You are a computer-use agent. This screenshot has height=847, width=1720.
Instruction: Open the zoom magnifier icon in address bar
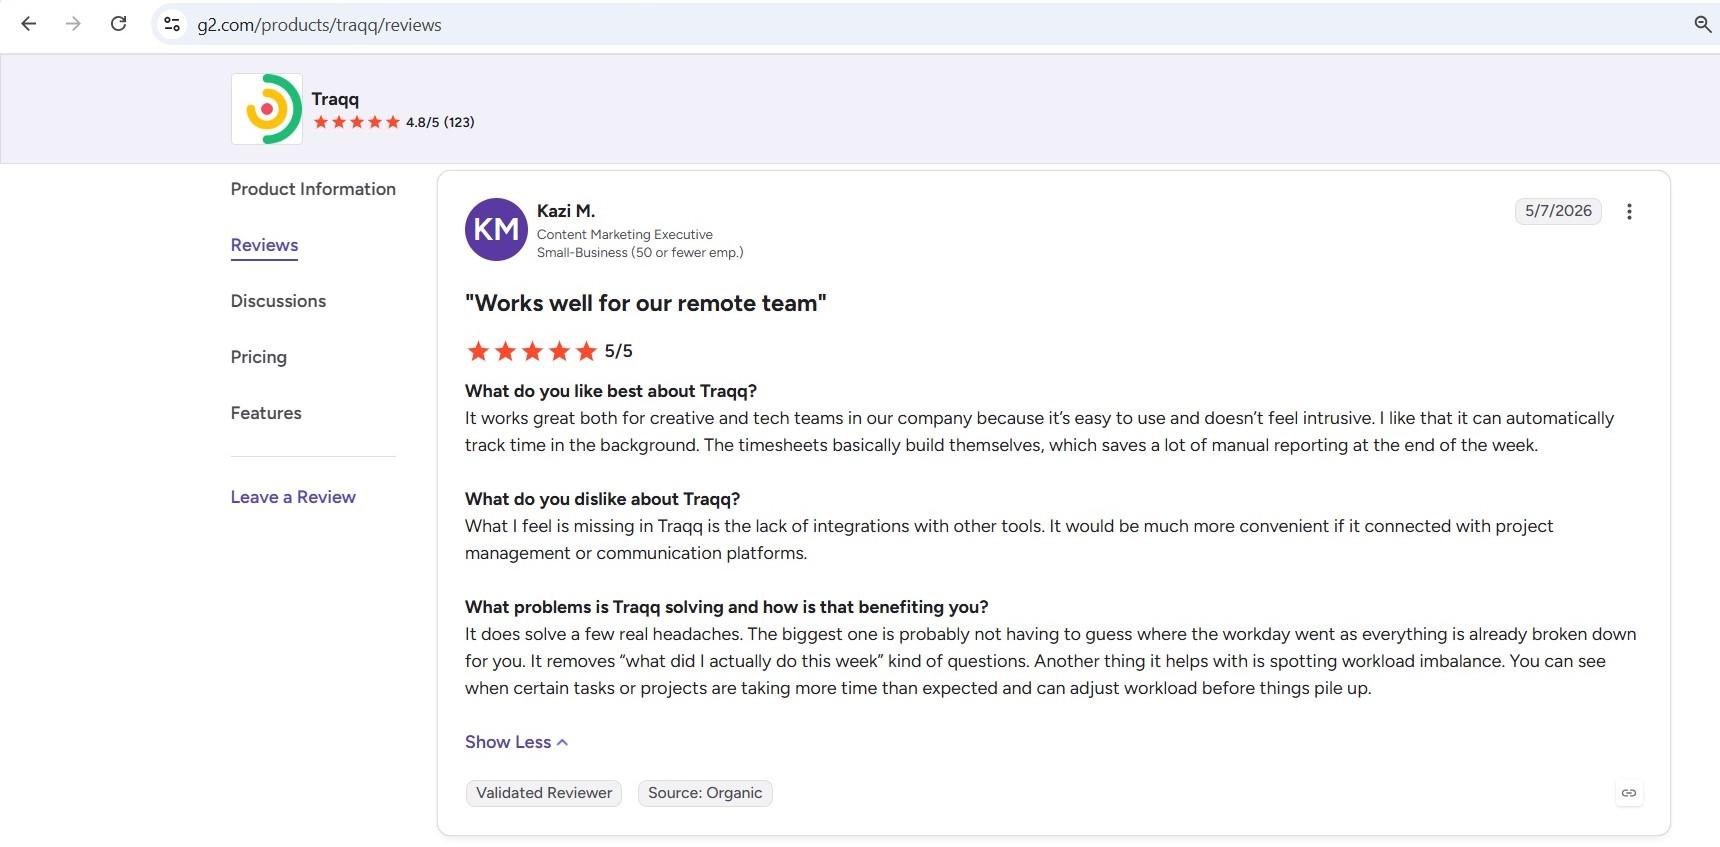tap(1702, 24)
